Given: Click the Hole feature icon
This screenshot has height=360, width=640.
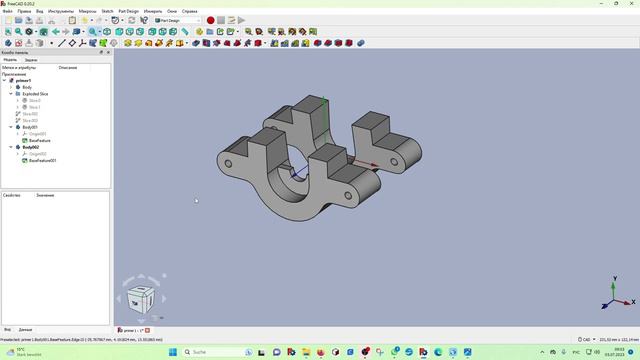Looking at the screenshot, I should click(207, 43).
